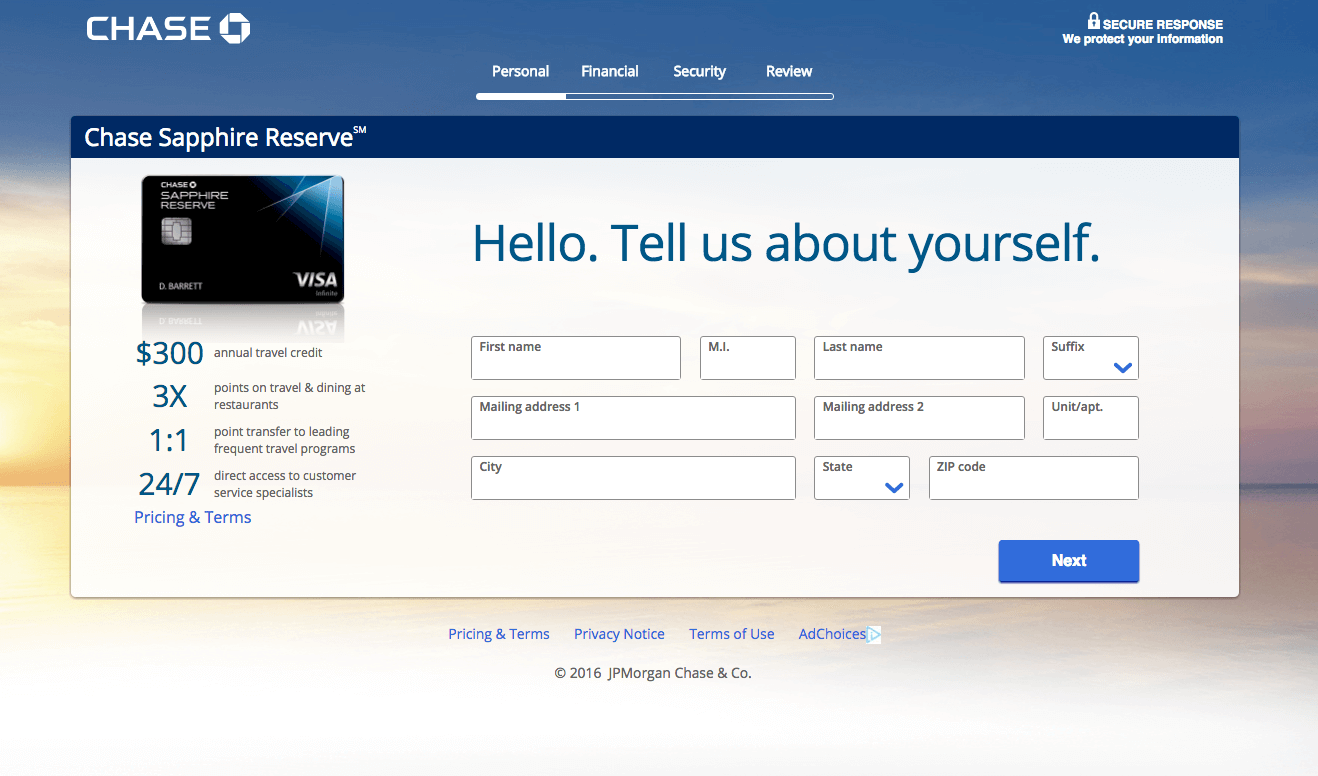
Task: Click the application progress bar
Action: pos(655,96)
